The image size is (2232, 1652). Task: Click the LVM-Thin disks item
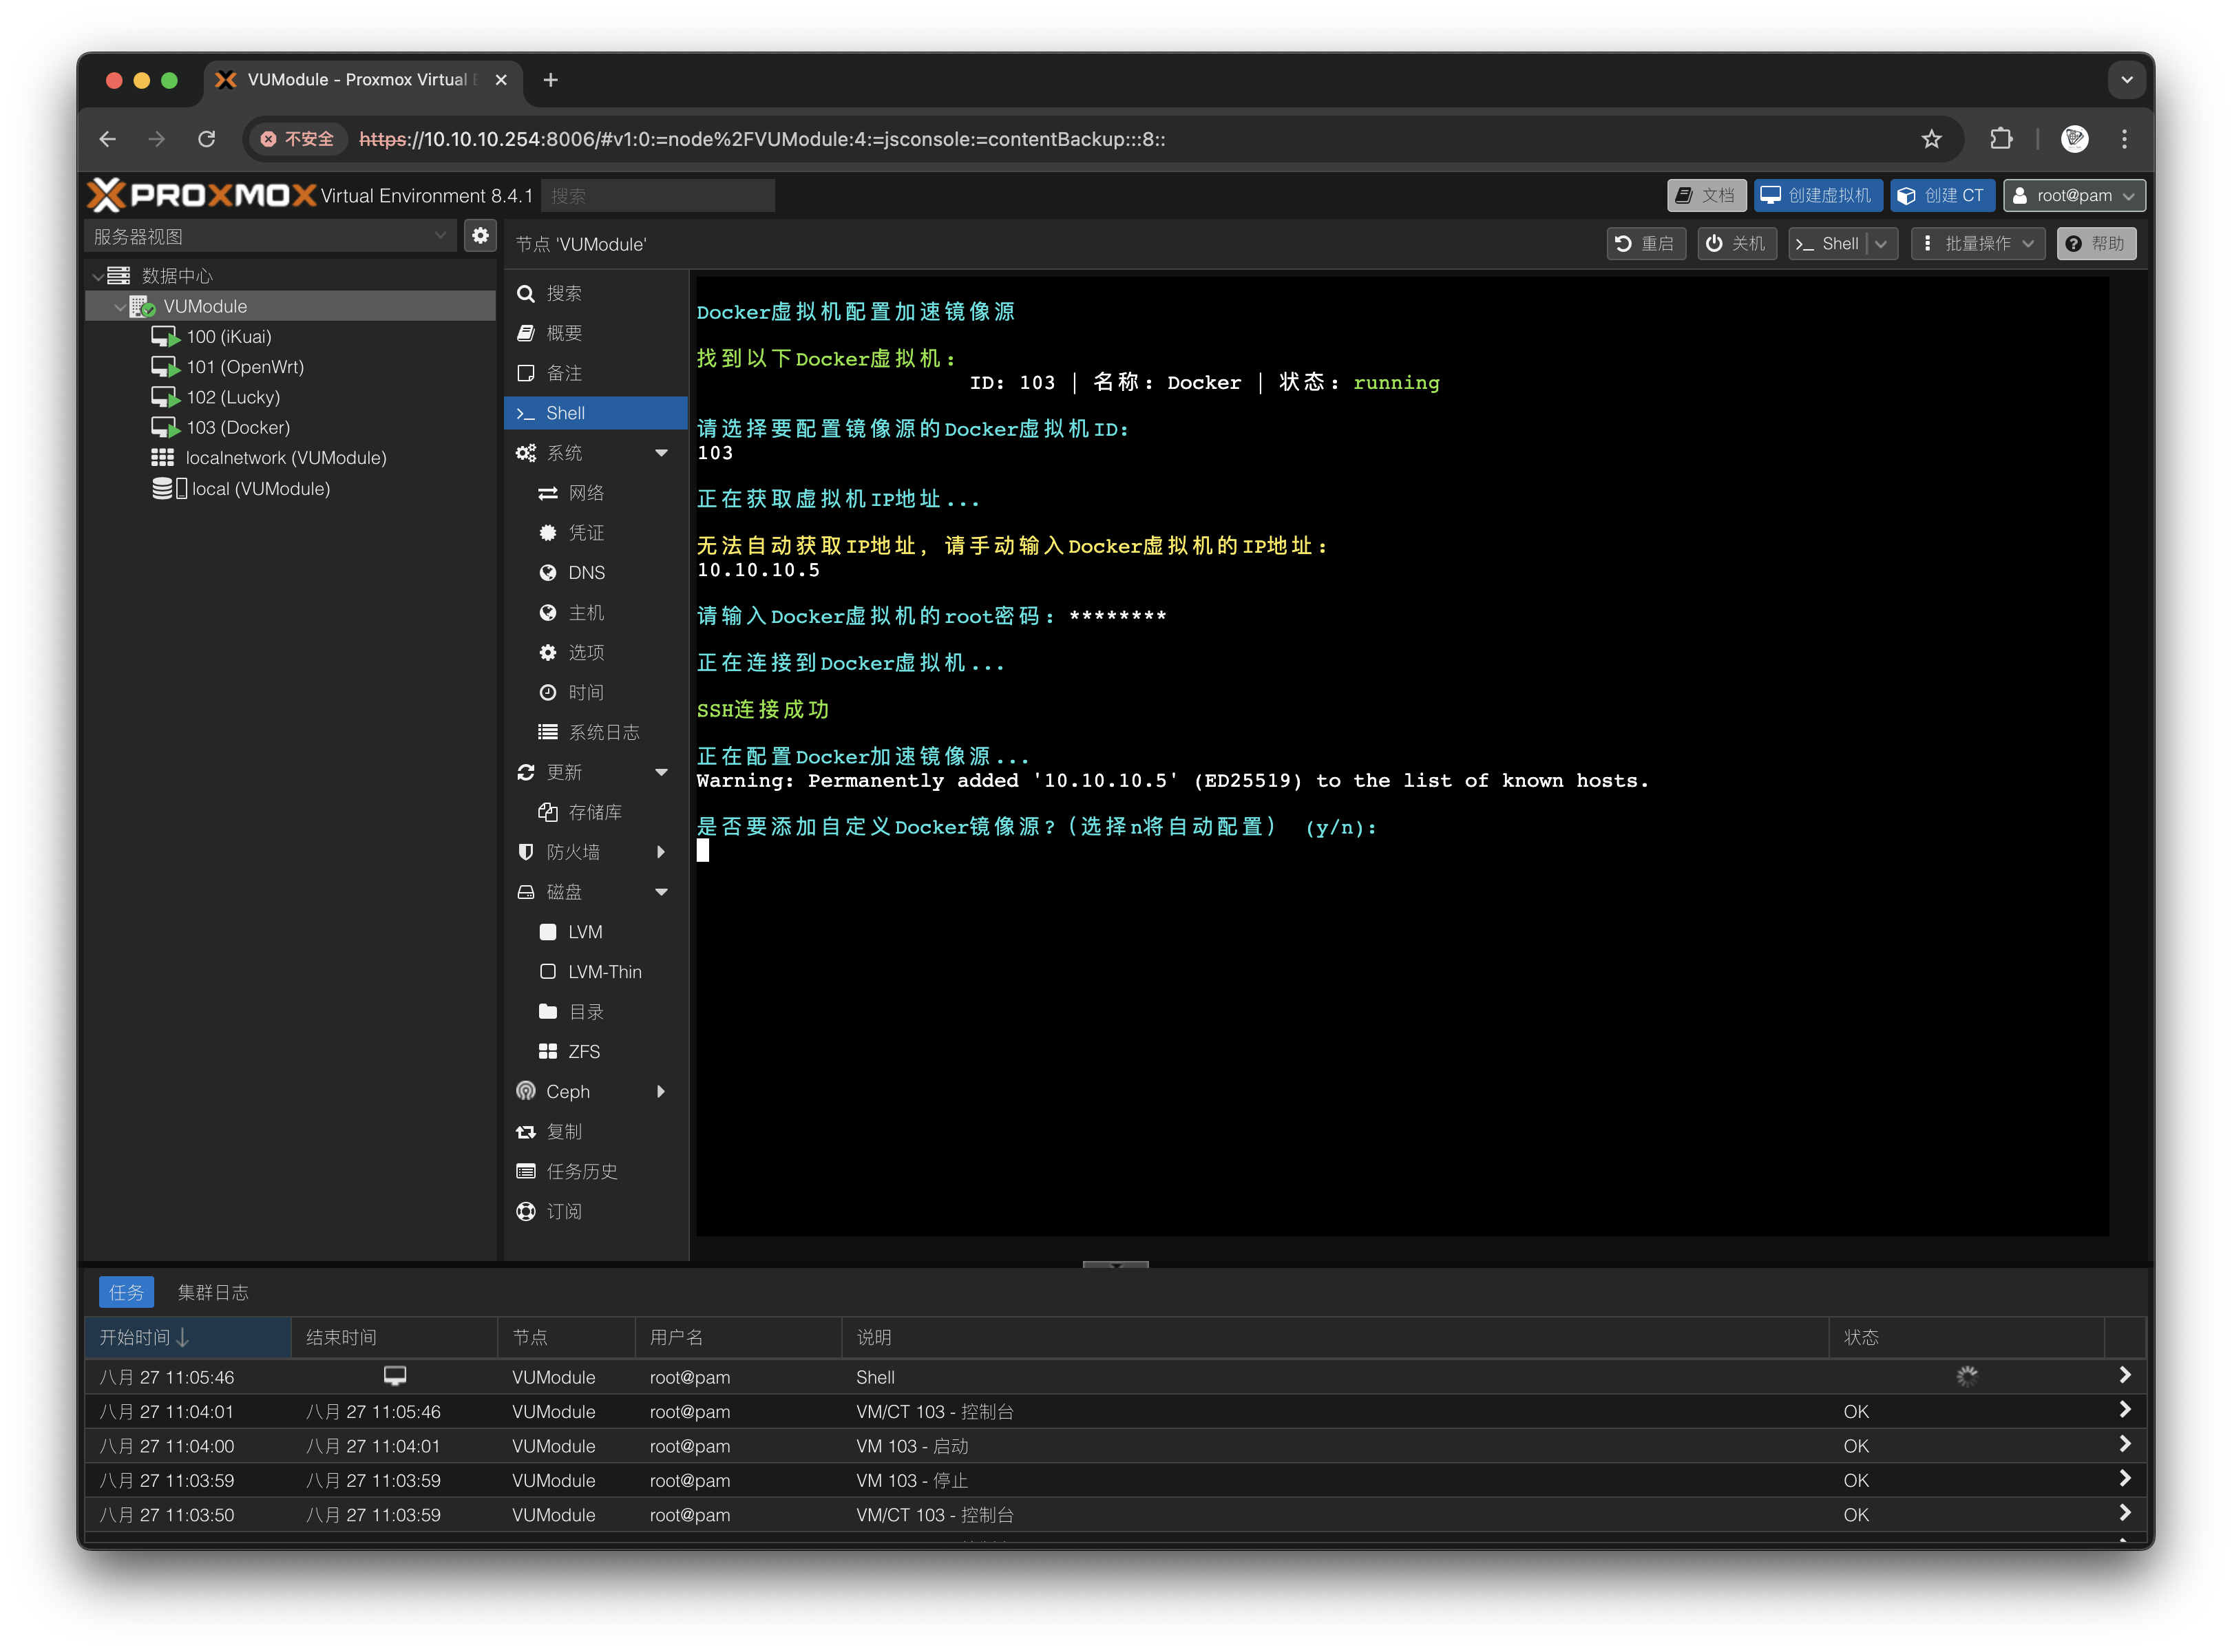coord(604,971)
